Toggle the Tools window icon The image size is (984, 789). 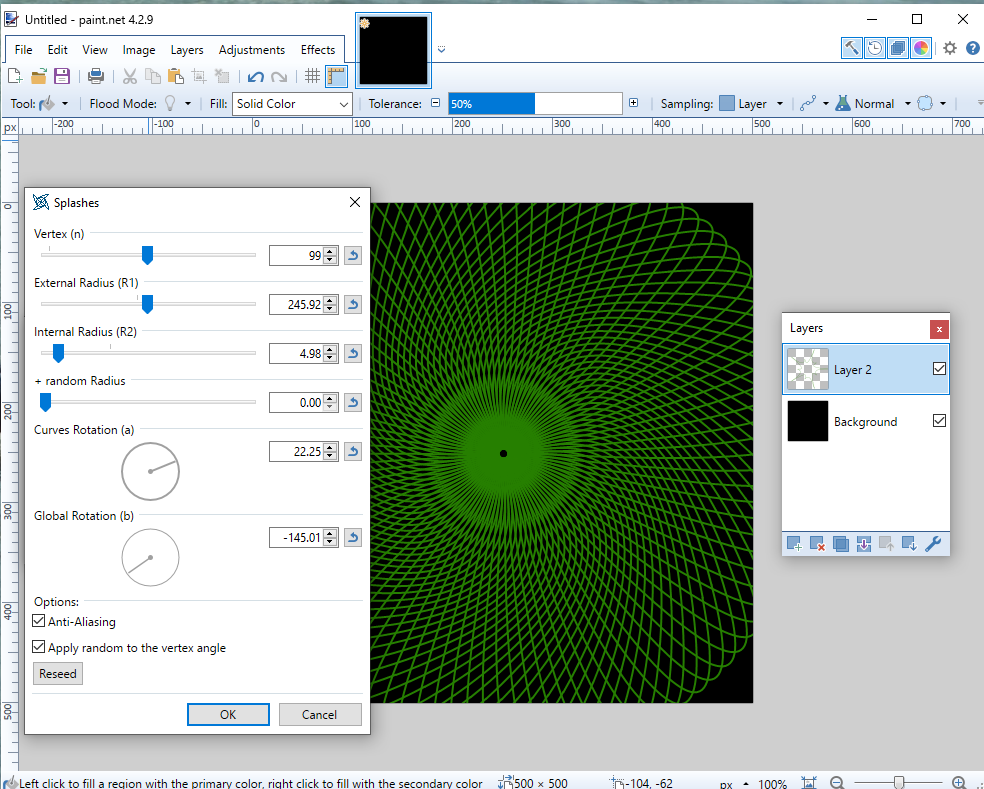pos(852,48)
